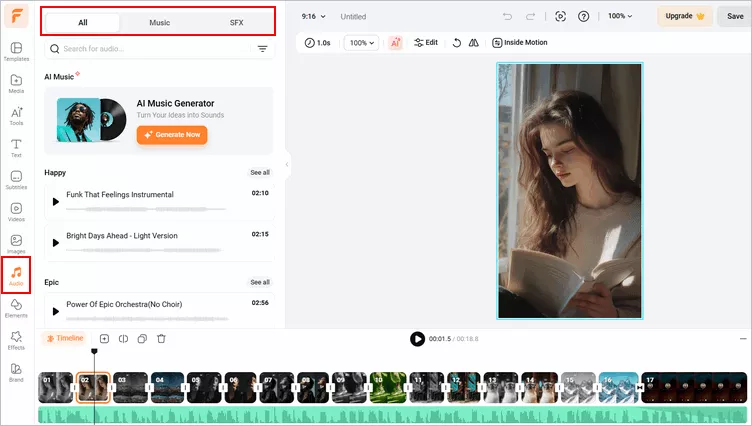
Task: Click the app logo icon
Action: point(16,16)
